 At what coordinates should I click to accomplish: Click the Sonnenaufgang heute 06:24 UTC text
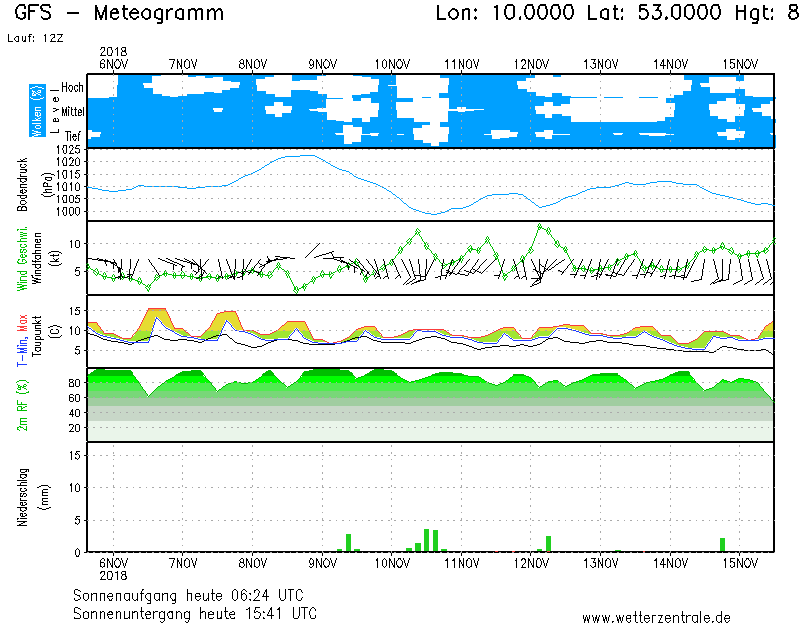(x=195, y=595)
